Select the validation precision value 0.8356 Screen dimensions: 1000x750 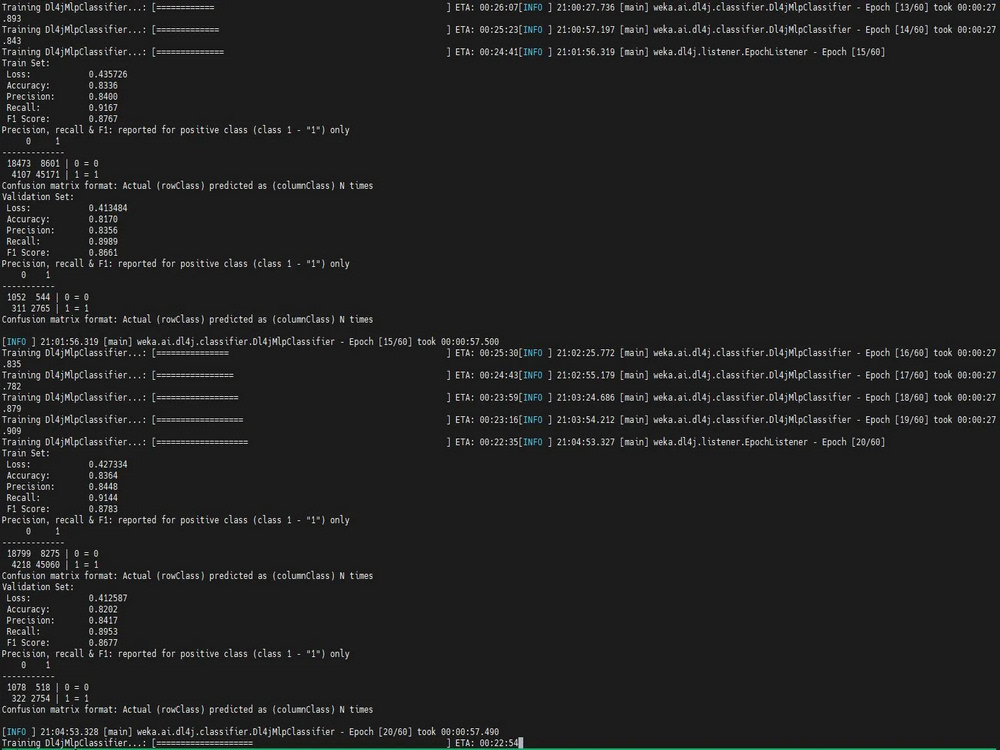[103, 230]
